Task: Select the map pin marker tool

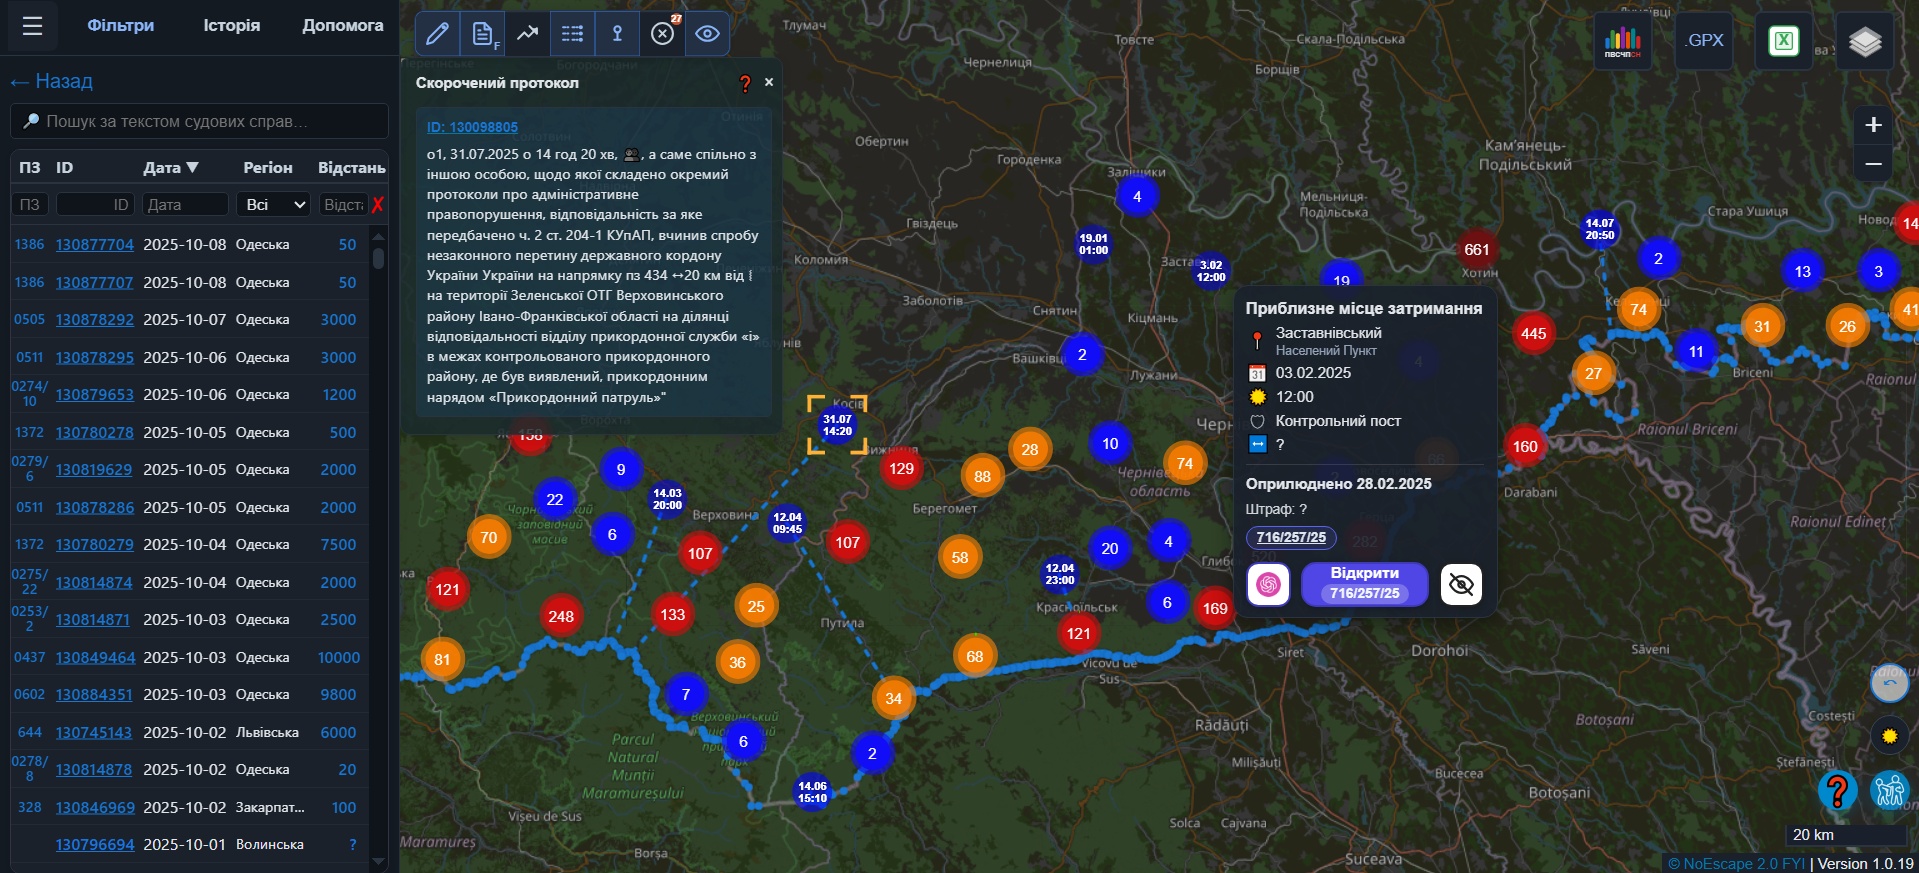Action: point(617,34)
